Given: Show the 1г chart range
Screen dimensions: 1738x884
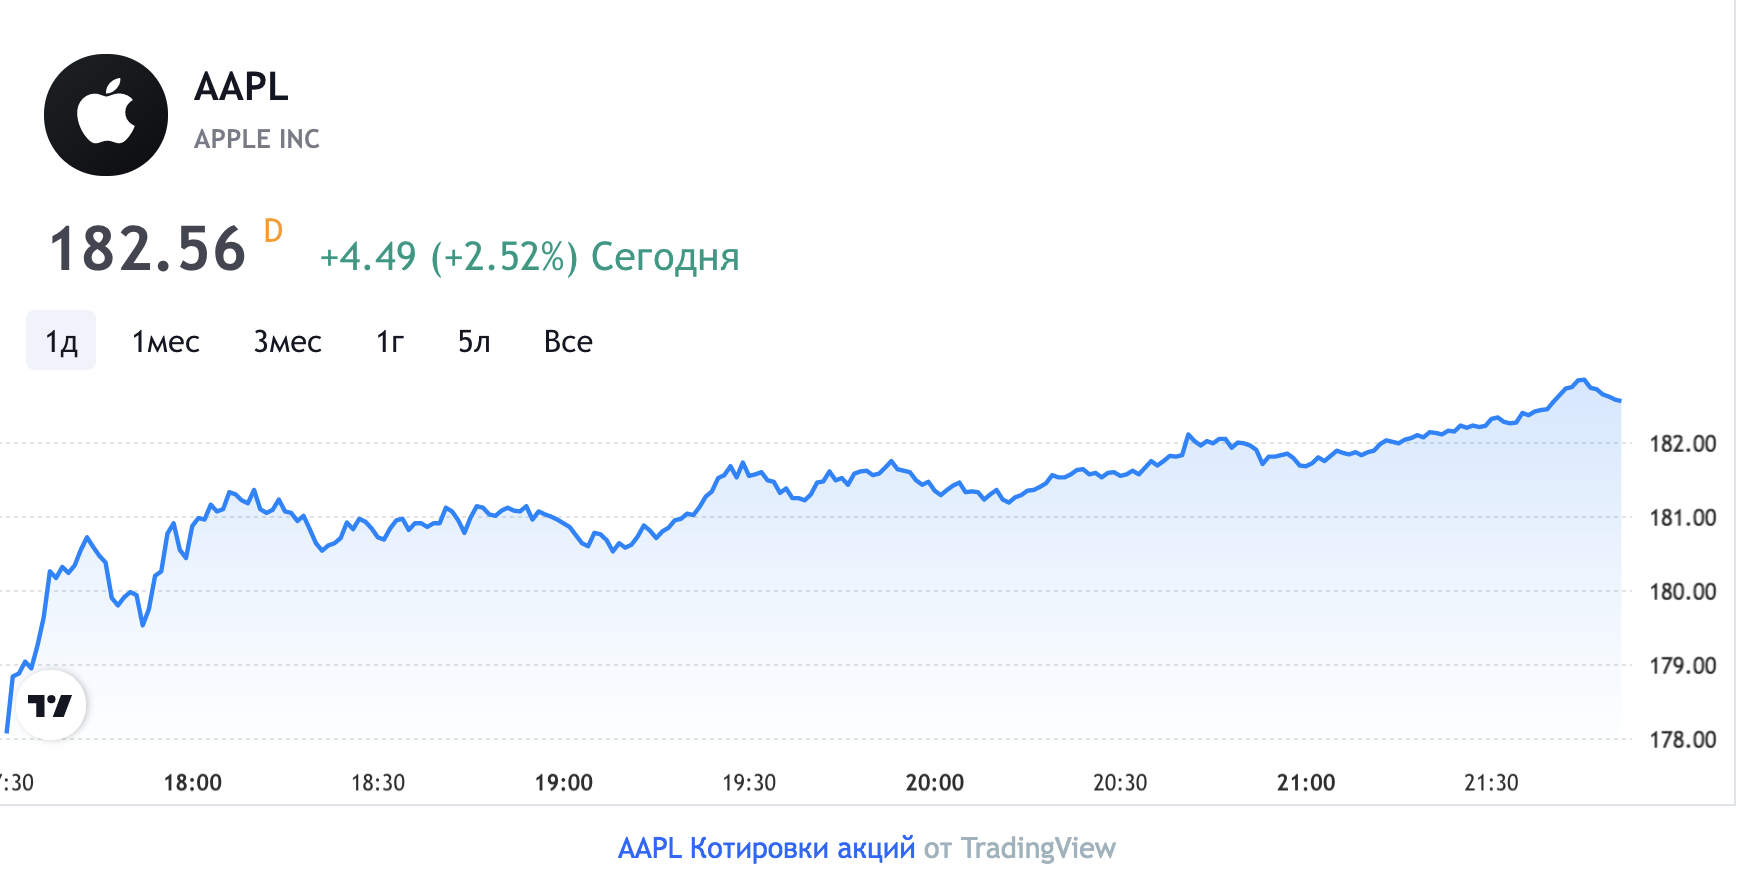Looking at the screenshot, I should (x=390, y=341).
